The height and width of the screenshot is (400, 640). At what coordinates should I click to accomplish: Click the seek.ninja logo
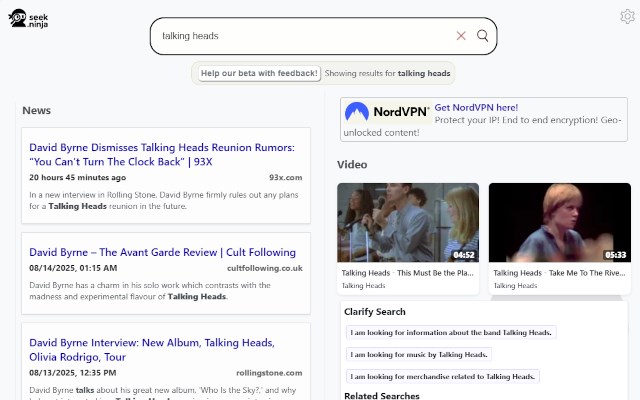[x=28, y=18]
